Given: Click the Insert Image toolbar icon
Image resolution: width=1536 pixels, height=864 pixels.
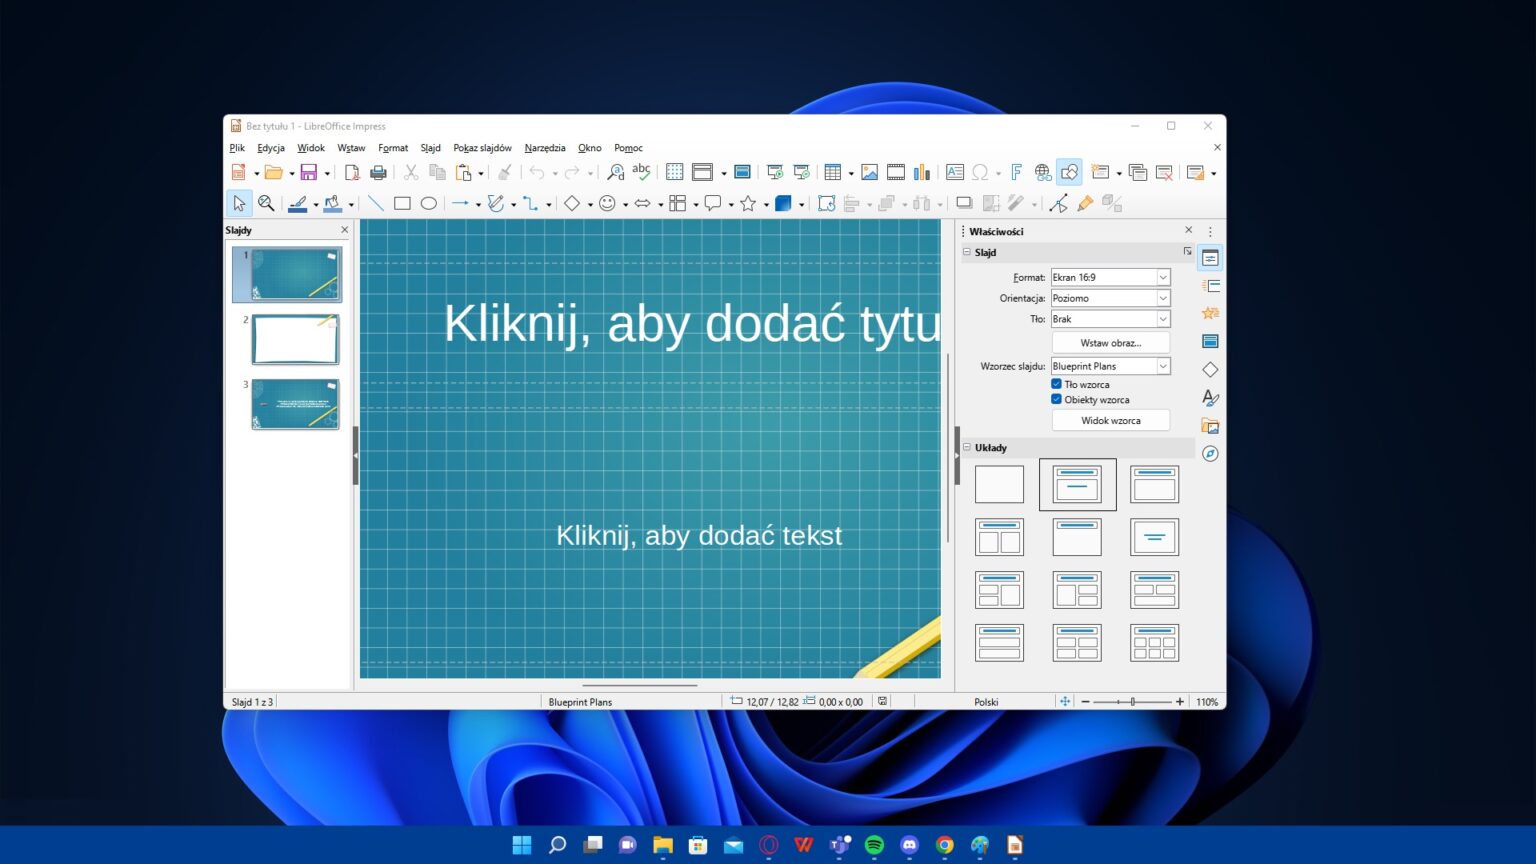Looking at the screenshot, I should click(x=869, y=173).
